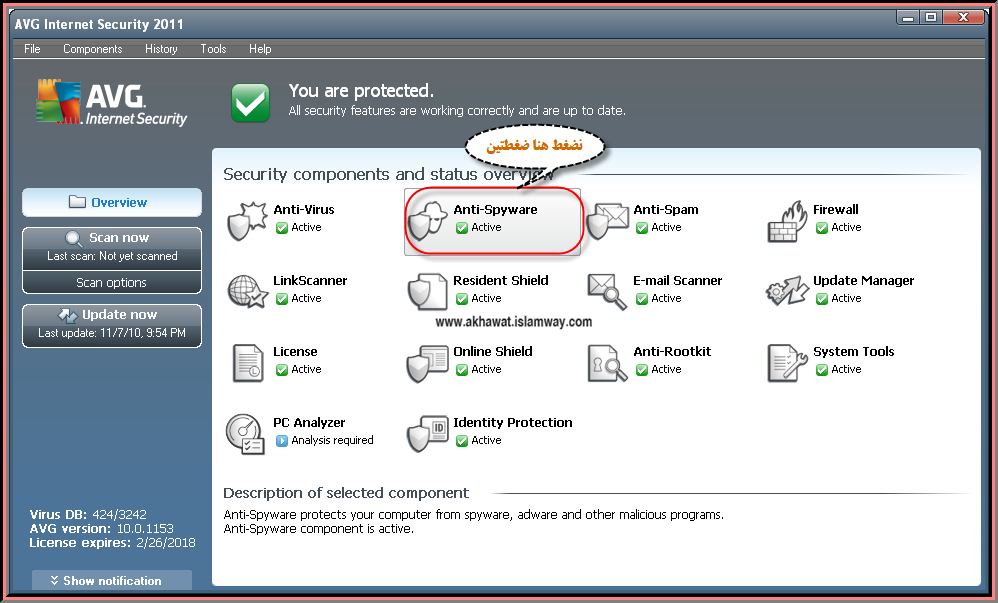Click 'Last scan: Not yet scanned' text
This screenshot has height=603, width=998.
[x=112, y=256]
